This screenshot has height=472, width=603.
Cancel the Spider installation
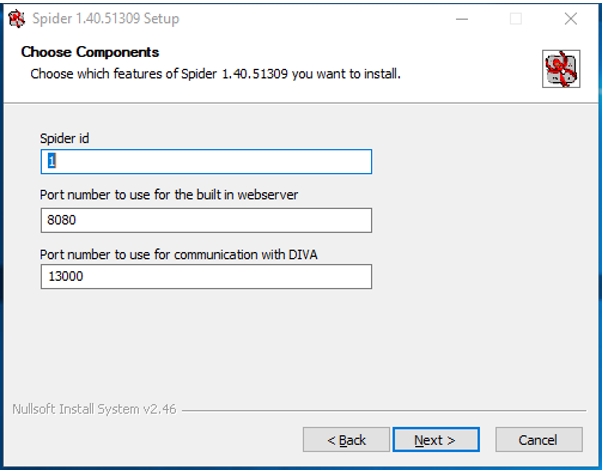tap(539, 440)
